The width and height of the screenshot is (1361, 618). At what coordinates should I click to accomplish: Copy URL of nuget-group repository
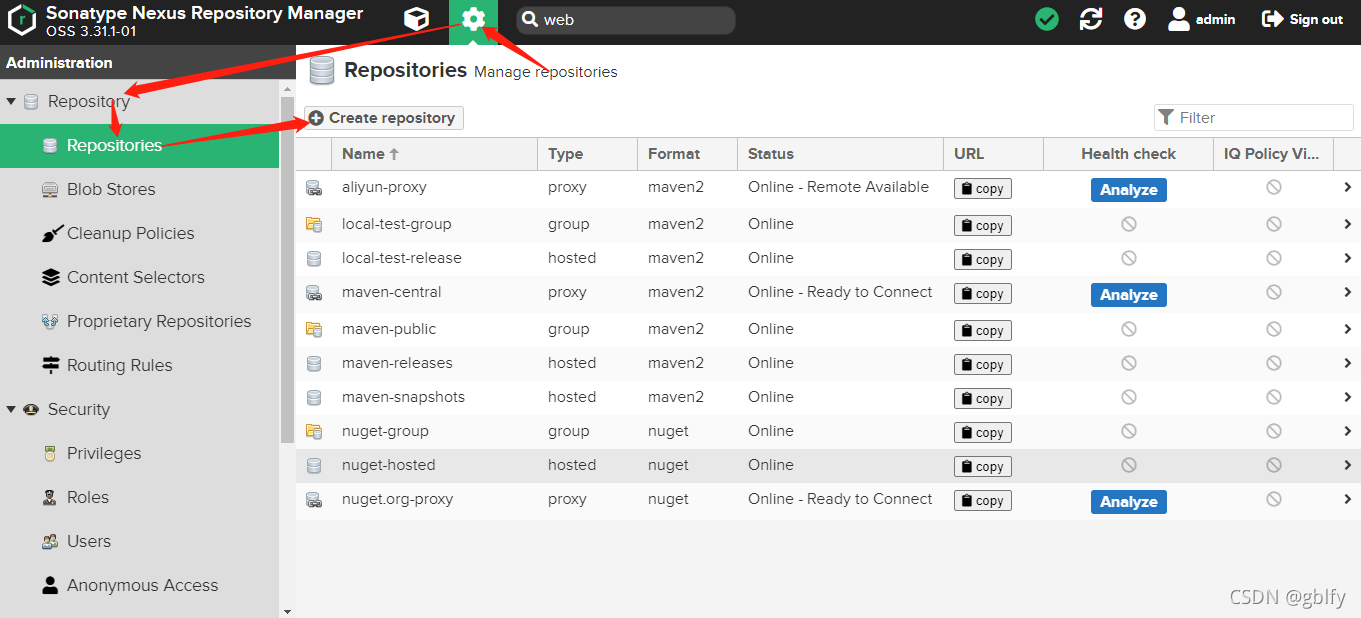tap(982, 433)
